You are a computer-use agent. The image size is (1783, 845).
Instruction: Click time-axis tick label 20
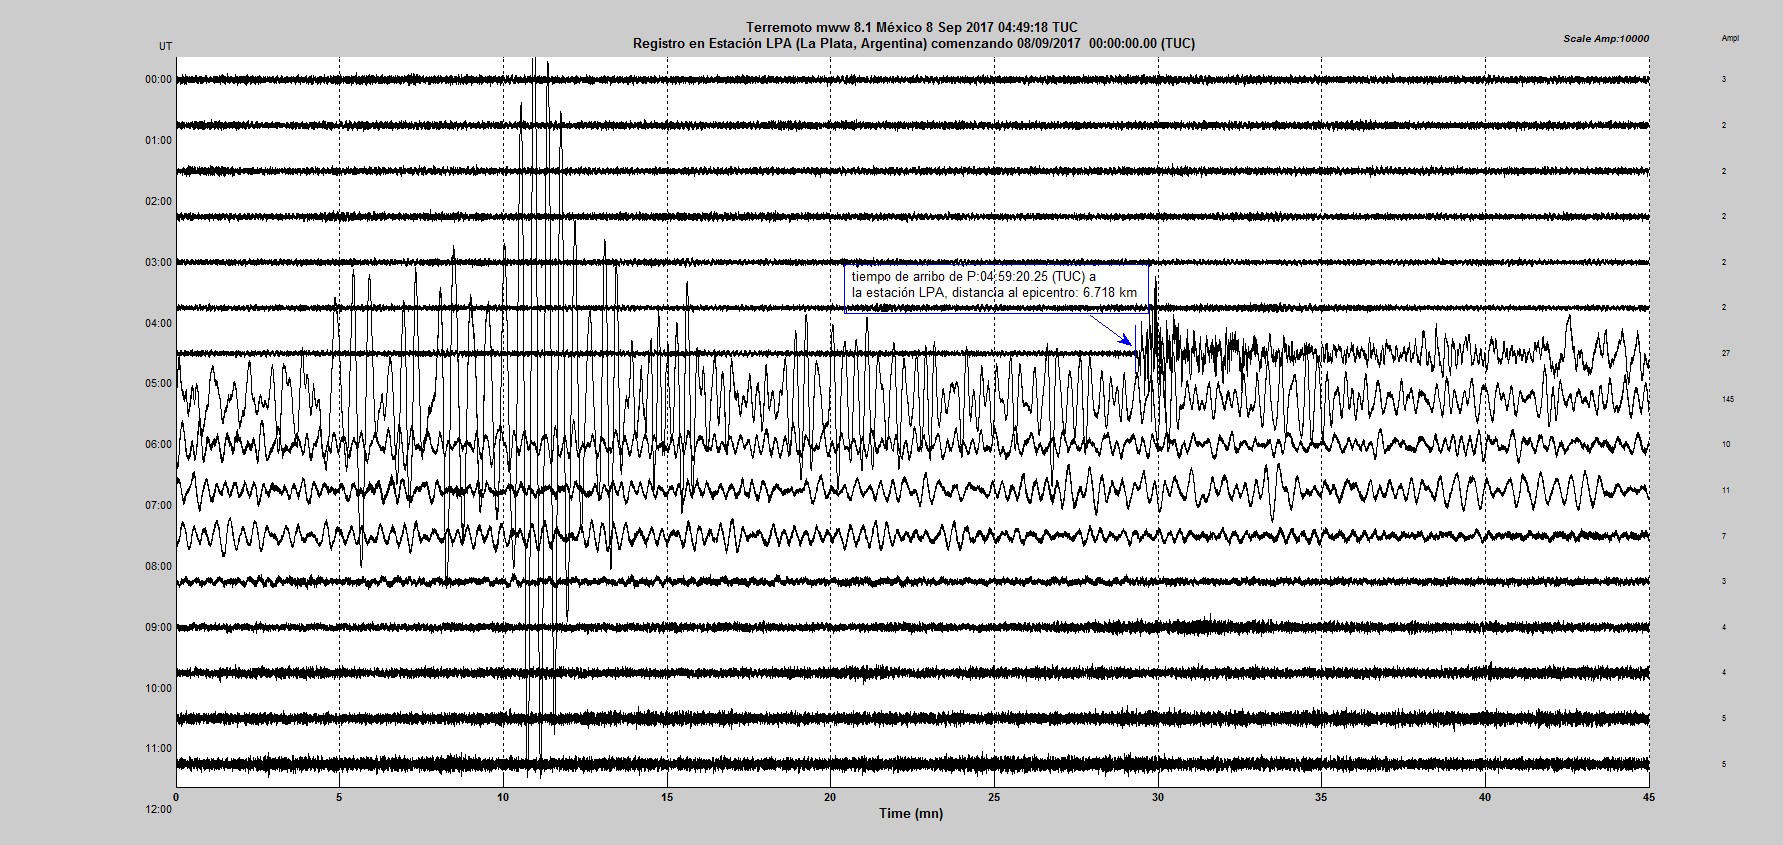click(830, 798)
